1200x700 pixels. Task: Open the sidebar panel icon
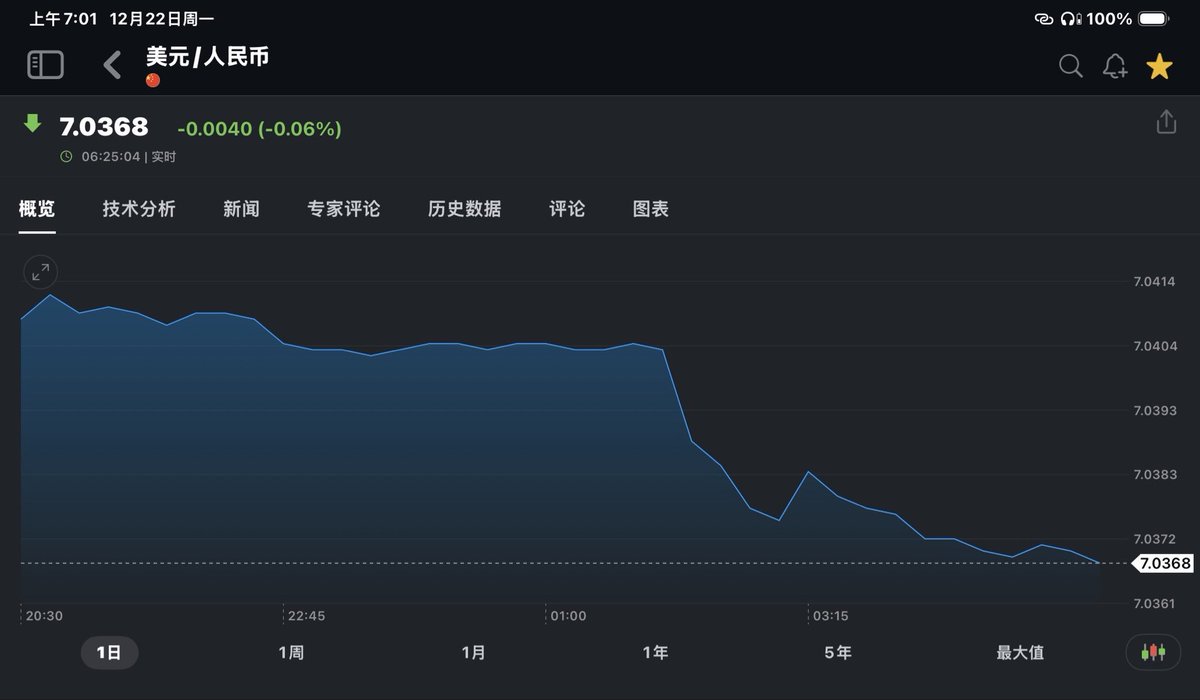[x=44, y=64]
